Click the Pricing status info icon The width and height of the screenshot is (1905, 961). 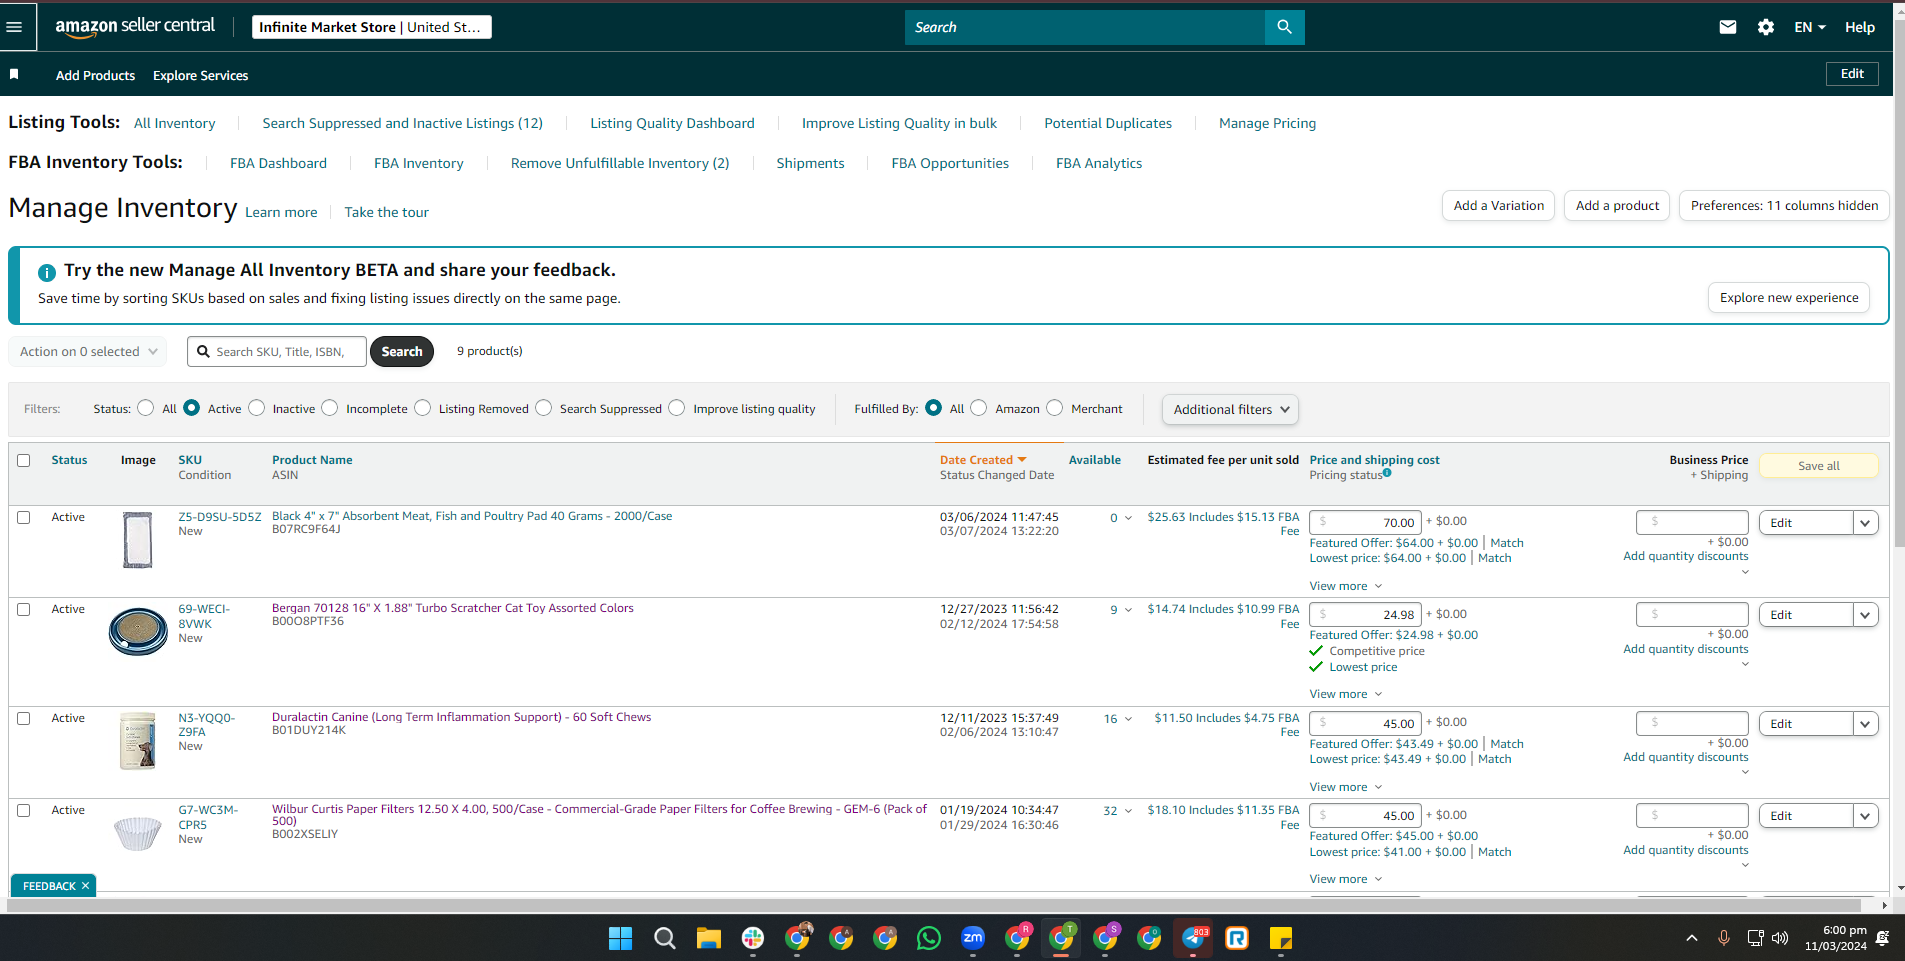(1387, 473)
